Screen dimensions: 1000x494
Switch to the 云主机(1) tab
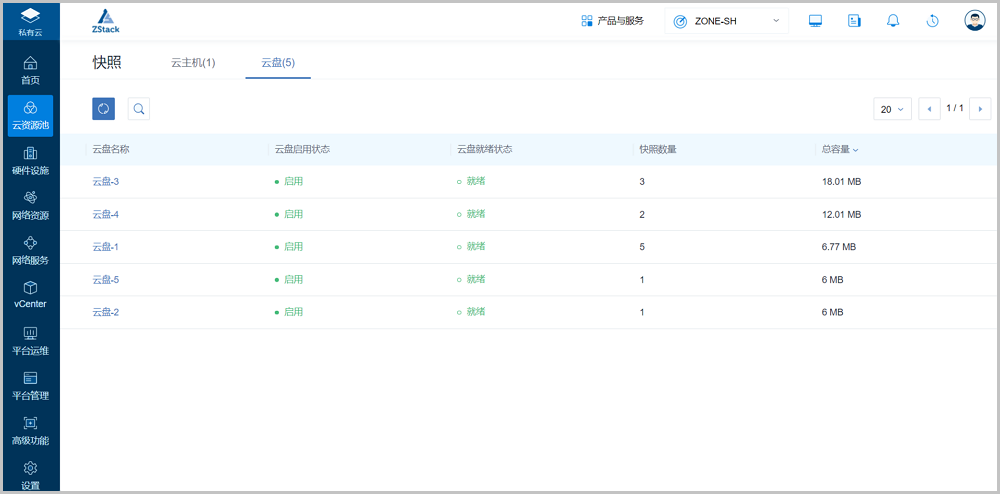(193, 62)
